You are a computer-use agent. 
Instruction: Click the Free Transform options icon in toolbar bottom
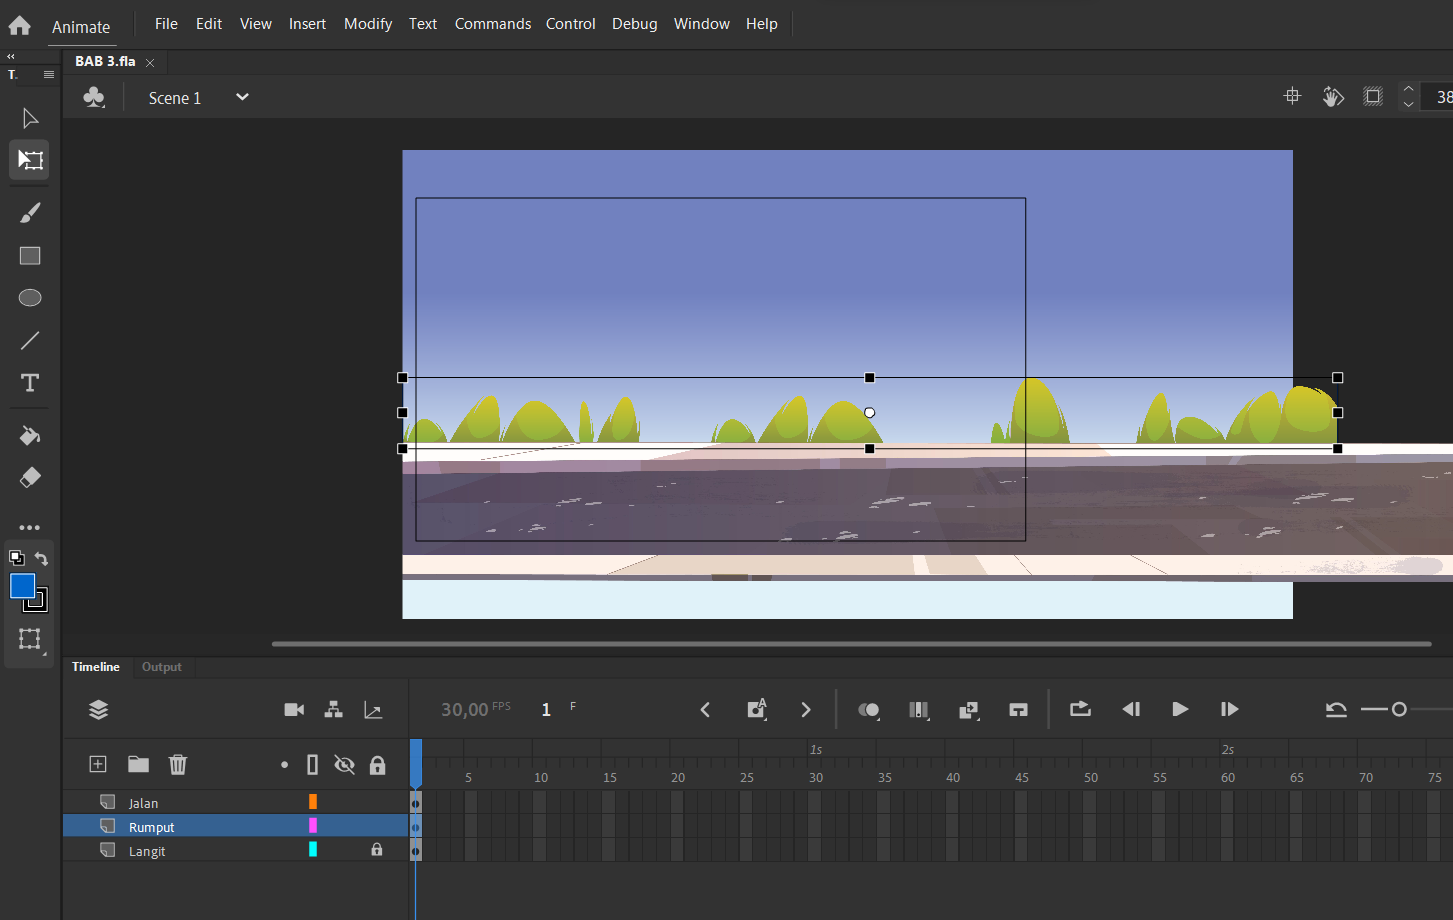(x=30, y=639)
